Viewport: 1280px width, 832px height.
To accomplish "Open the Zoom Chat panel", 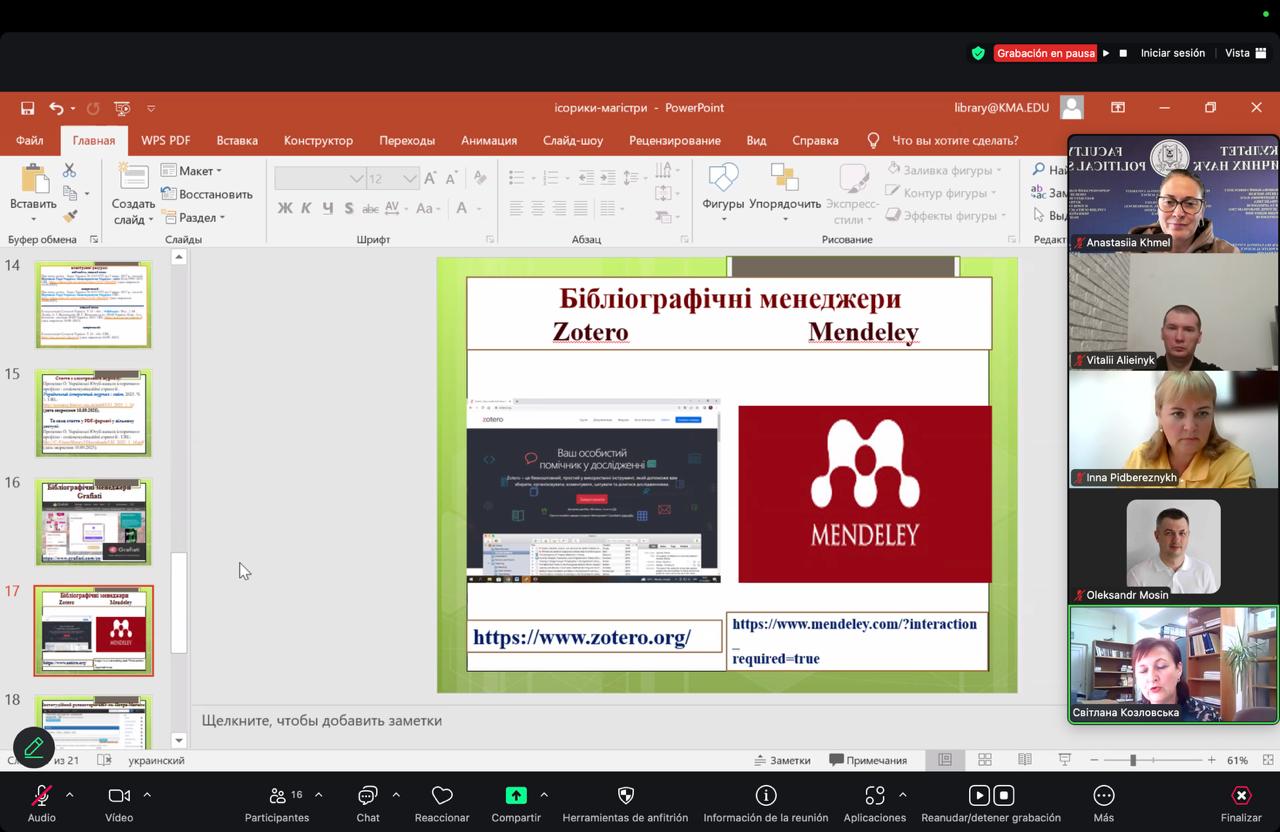I will click(x=368, y=803).
